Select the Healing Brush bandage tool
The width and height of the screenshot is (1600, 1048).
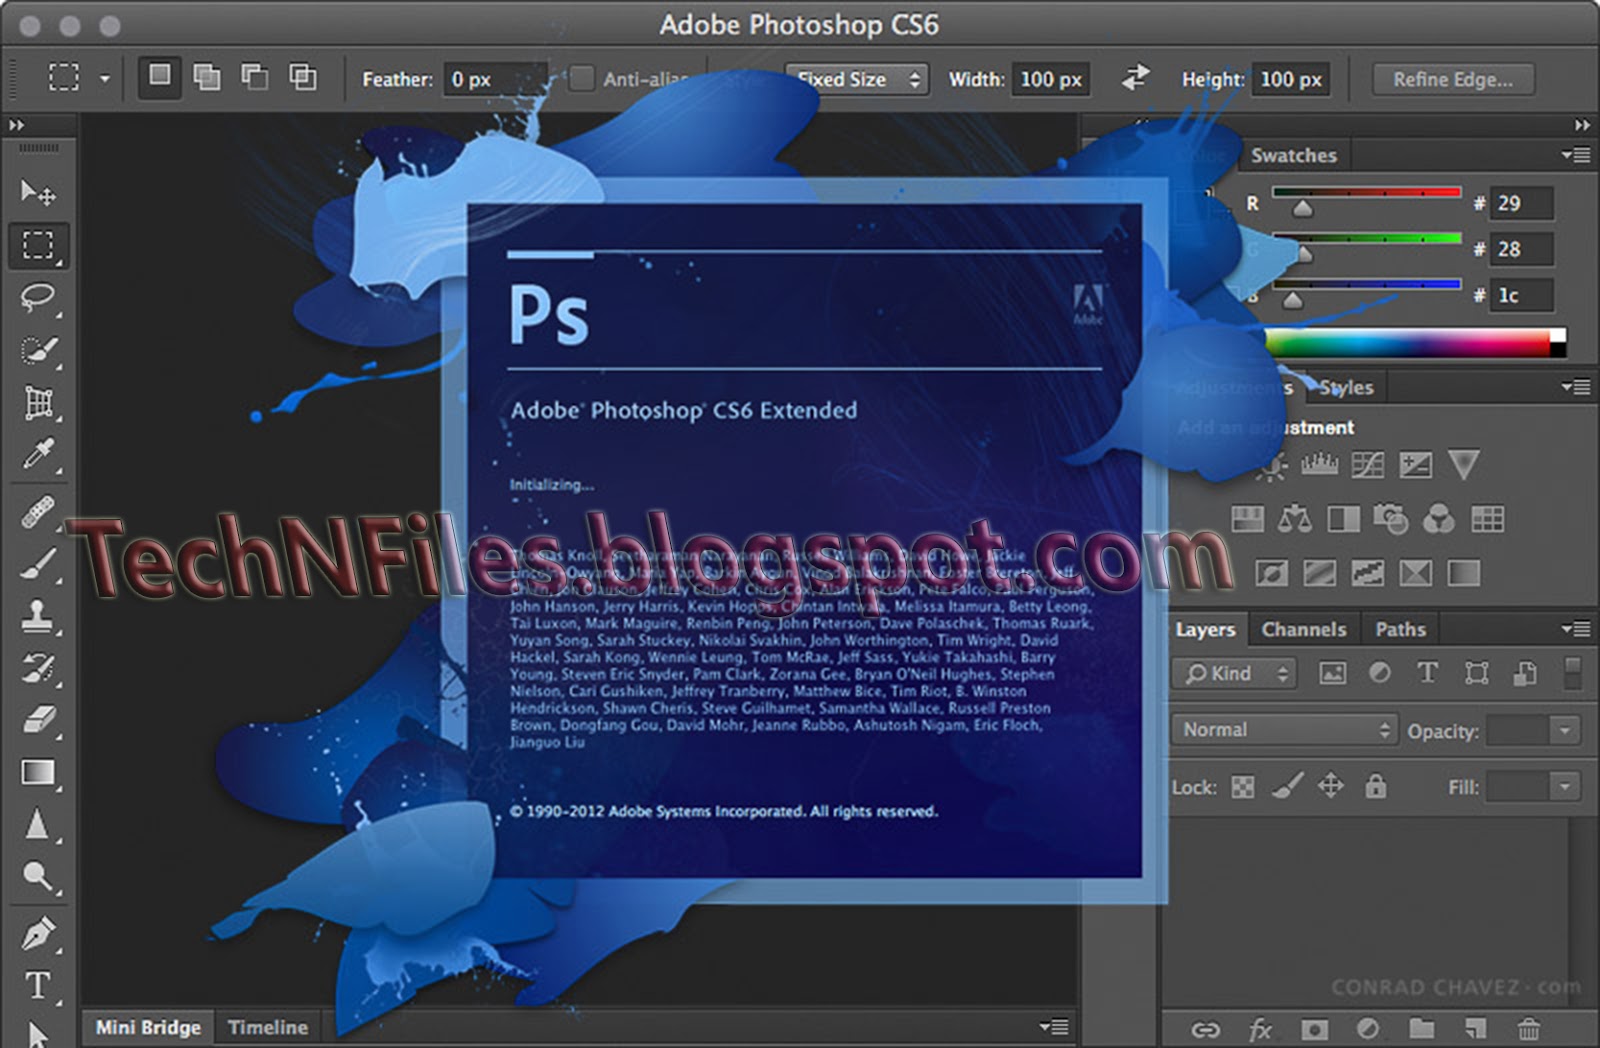(38, 512)
